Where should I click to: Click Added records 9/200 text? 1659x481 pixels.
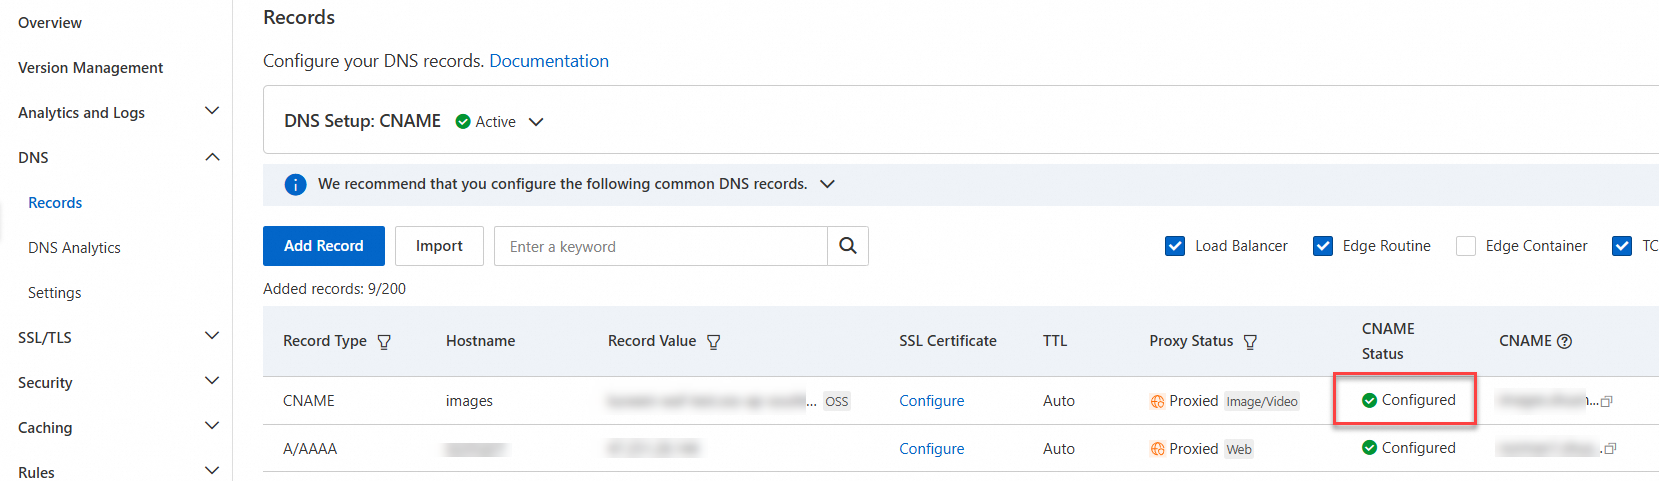click(334, 289)
